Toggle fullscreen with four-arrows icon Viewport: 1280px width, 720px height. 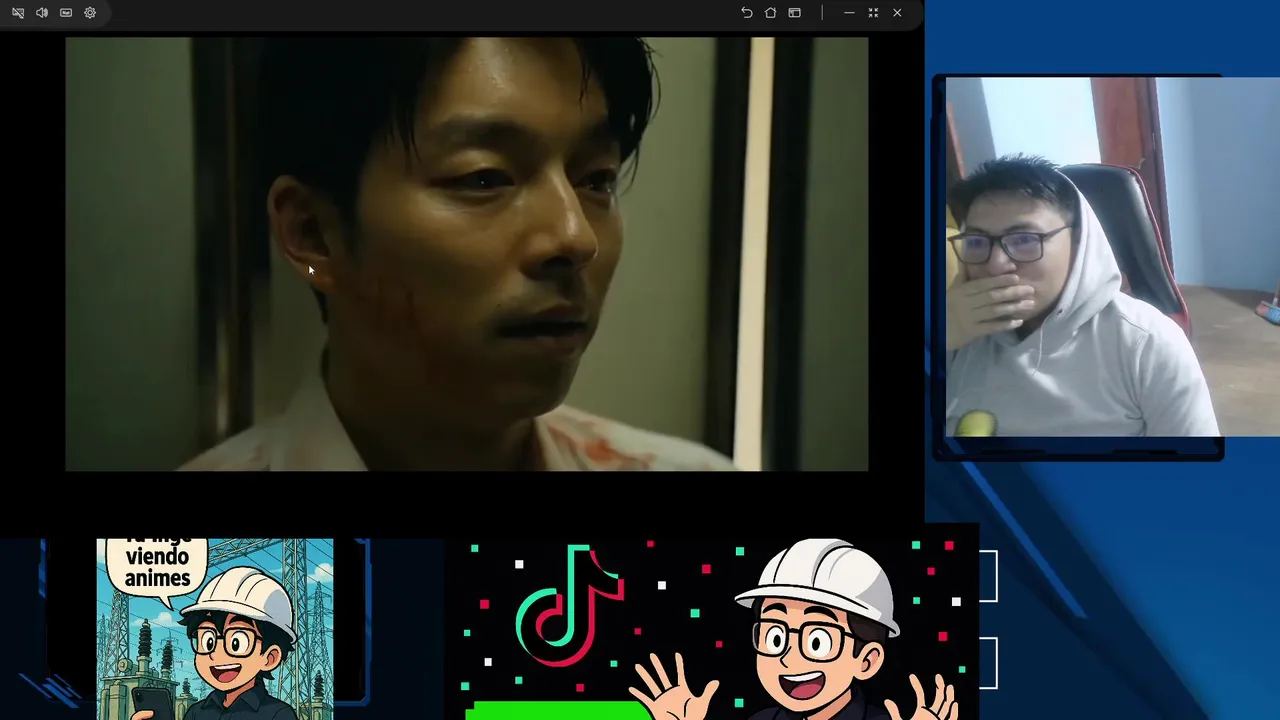(x=873, y=13)
